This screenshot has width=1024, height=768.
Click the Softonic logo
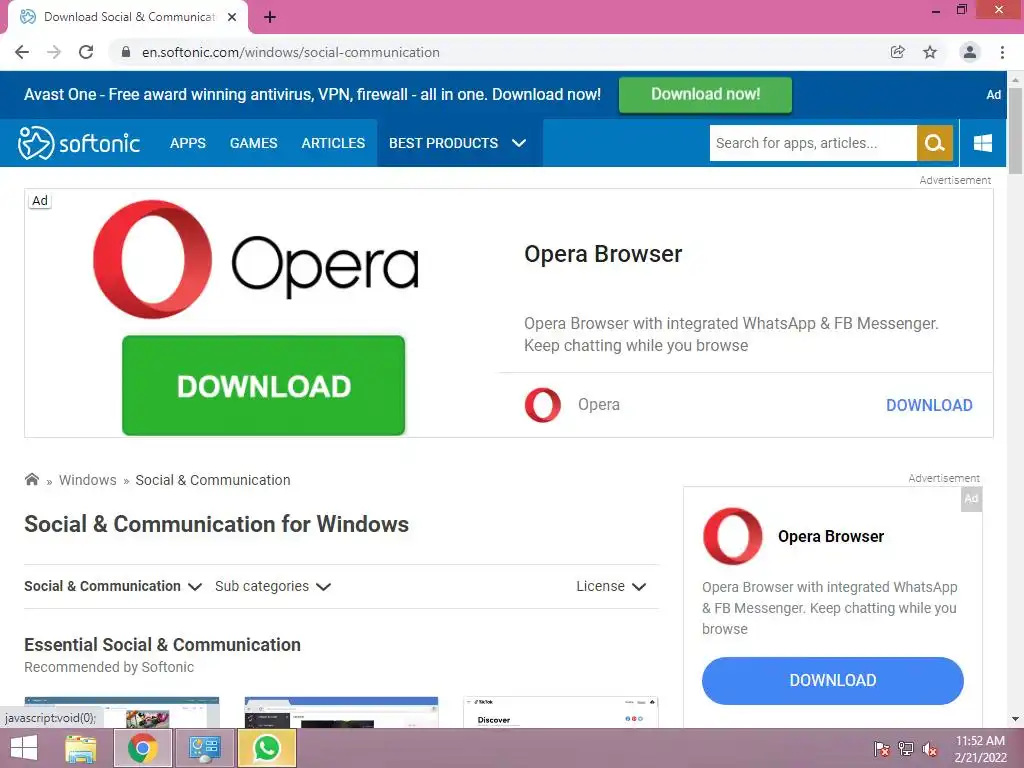click(79, 143)
